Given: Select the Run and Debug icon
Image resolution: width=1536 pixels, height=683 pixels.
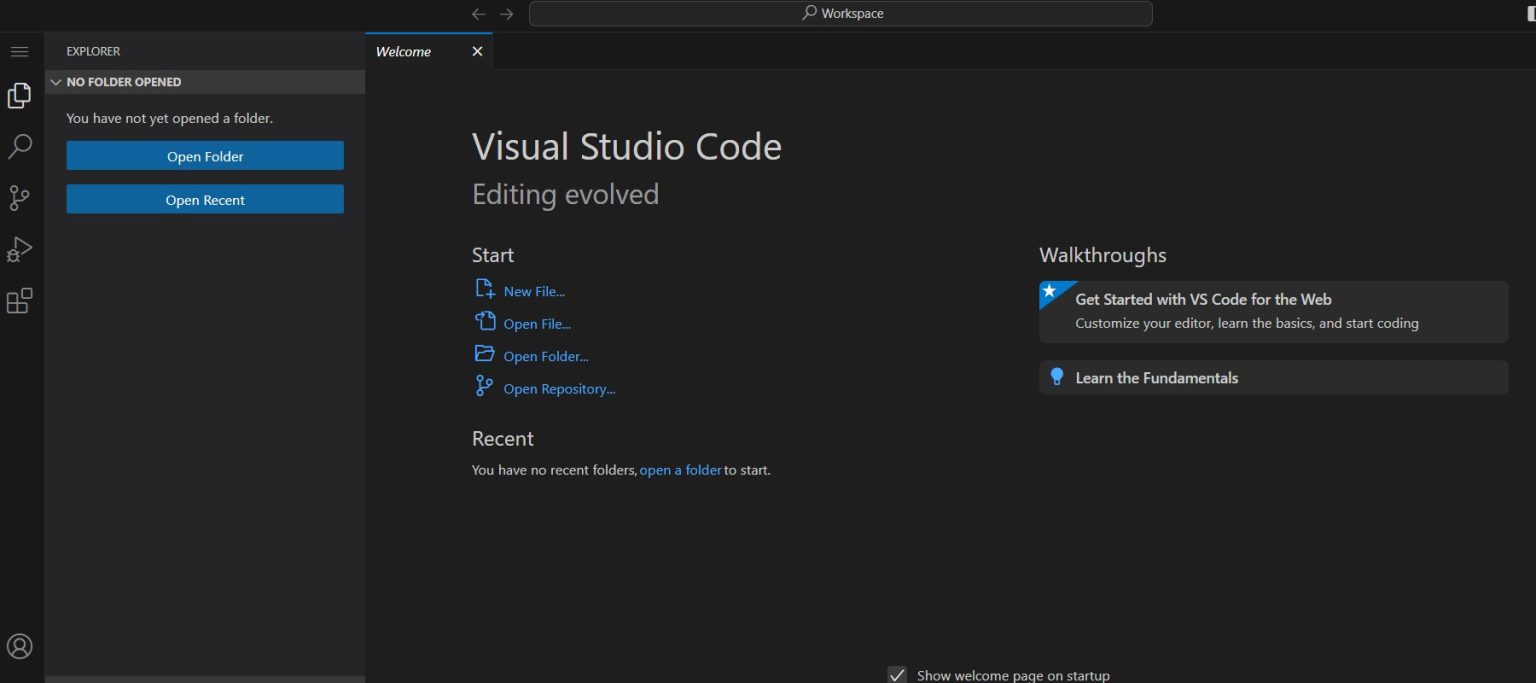Looking at the screenshot, I should (x=19, y=250).
